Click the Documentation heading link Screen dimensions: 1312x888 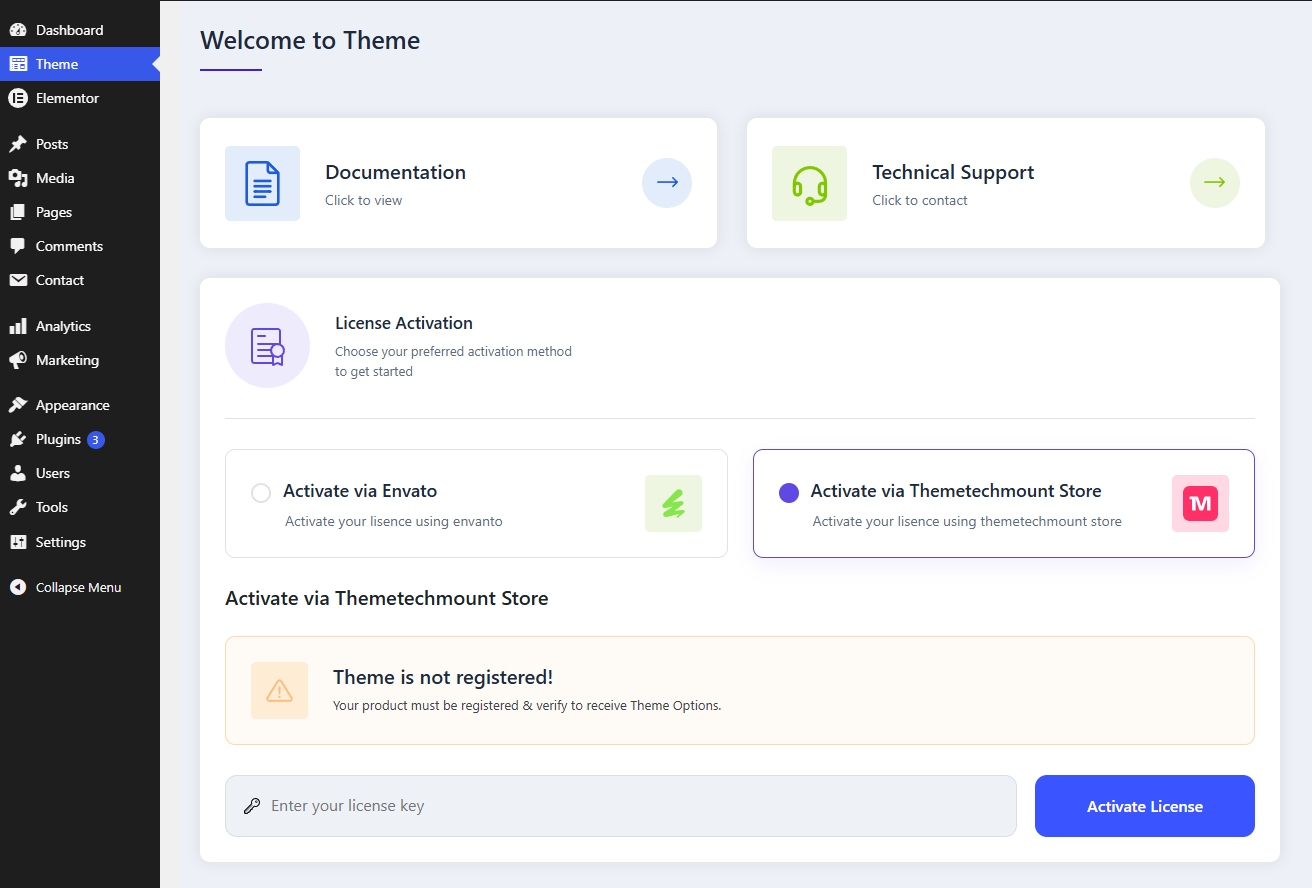click(396, 172)
